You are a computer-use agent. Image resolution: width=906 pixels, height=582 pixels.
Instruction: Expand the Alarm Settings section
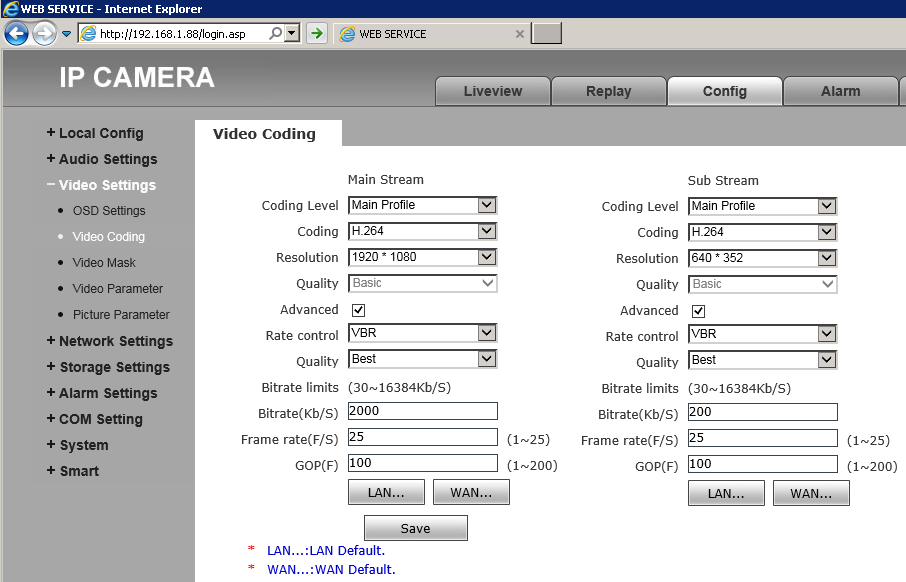click(x=102, y=393)
